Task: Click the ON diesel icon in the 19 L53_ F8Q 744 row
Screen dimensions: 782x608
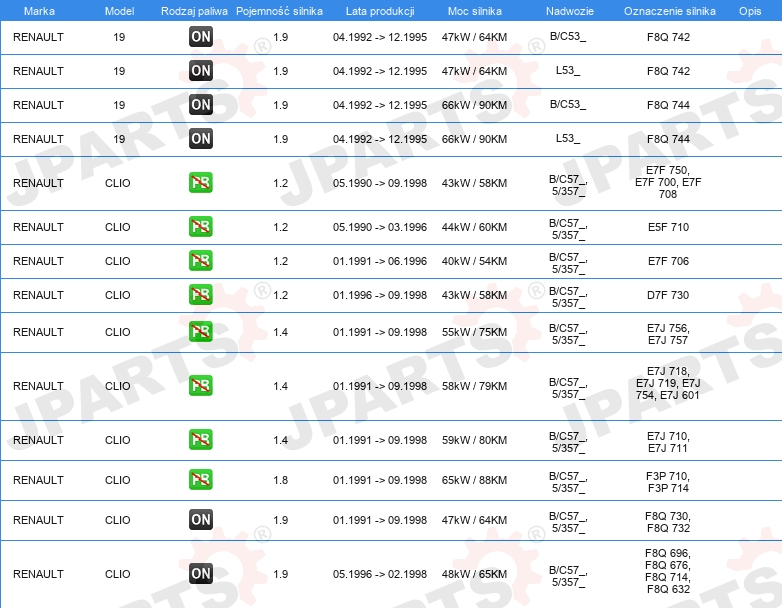Action: (201, 138)
